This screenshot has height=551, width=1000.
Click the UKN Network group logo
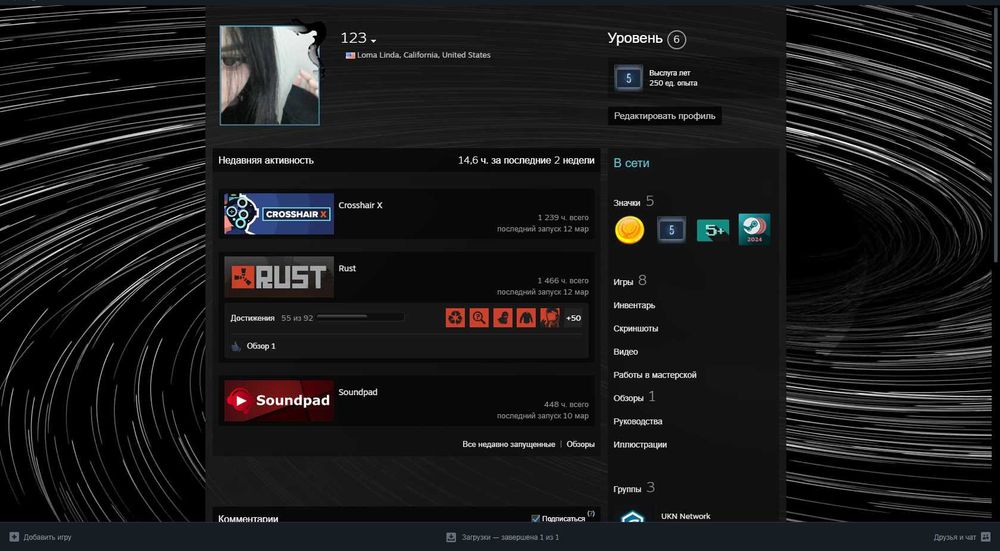click(x=633, y=517)
